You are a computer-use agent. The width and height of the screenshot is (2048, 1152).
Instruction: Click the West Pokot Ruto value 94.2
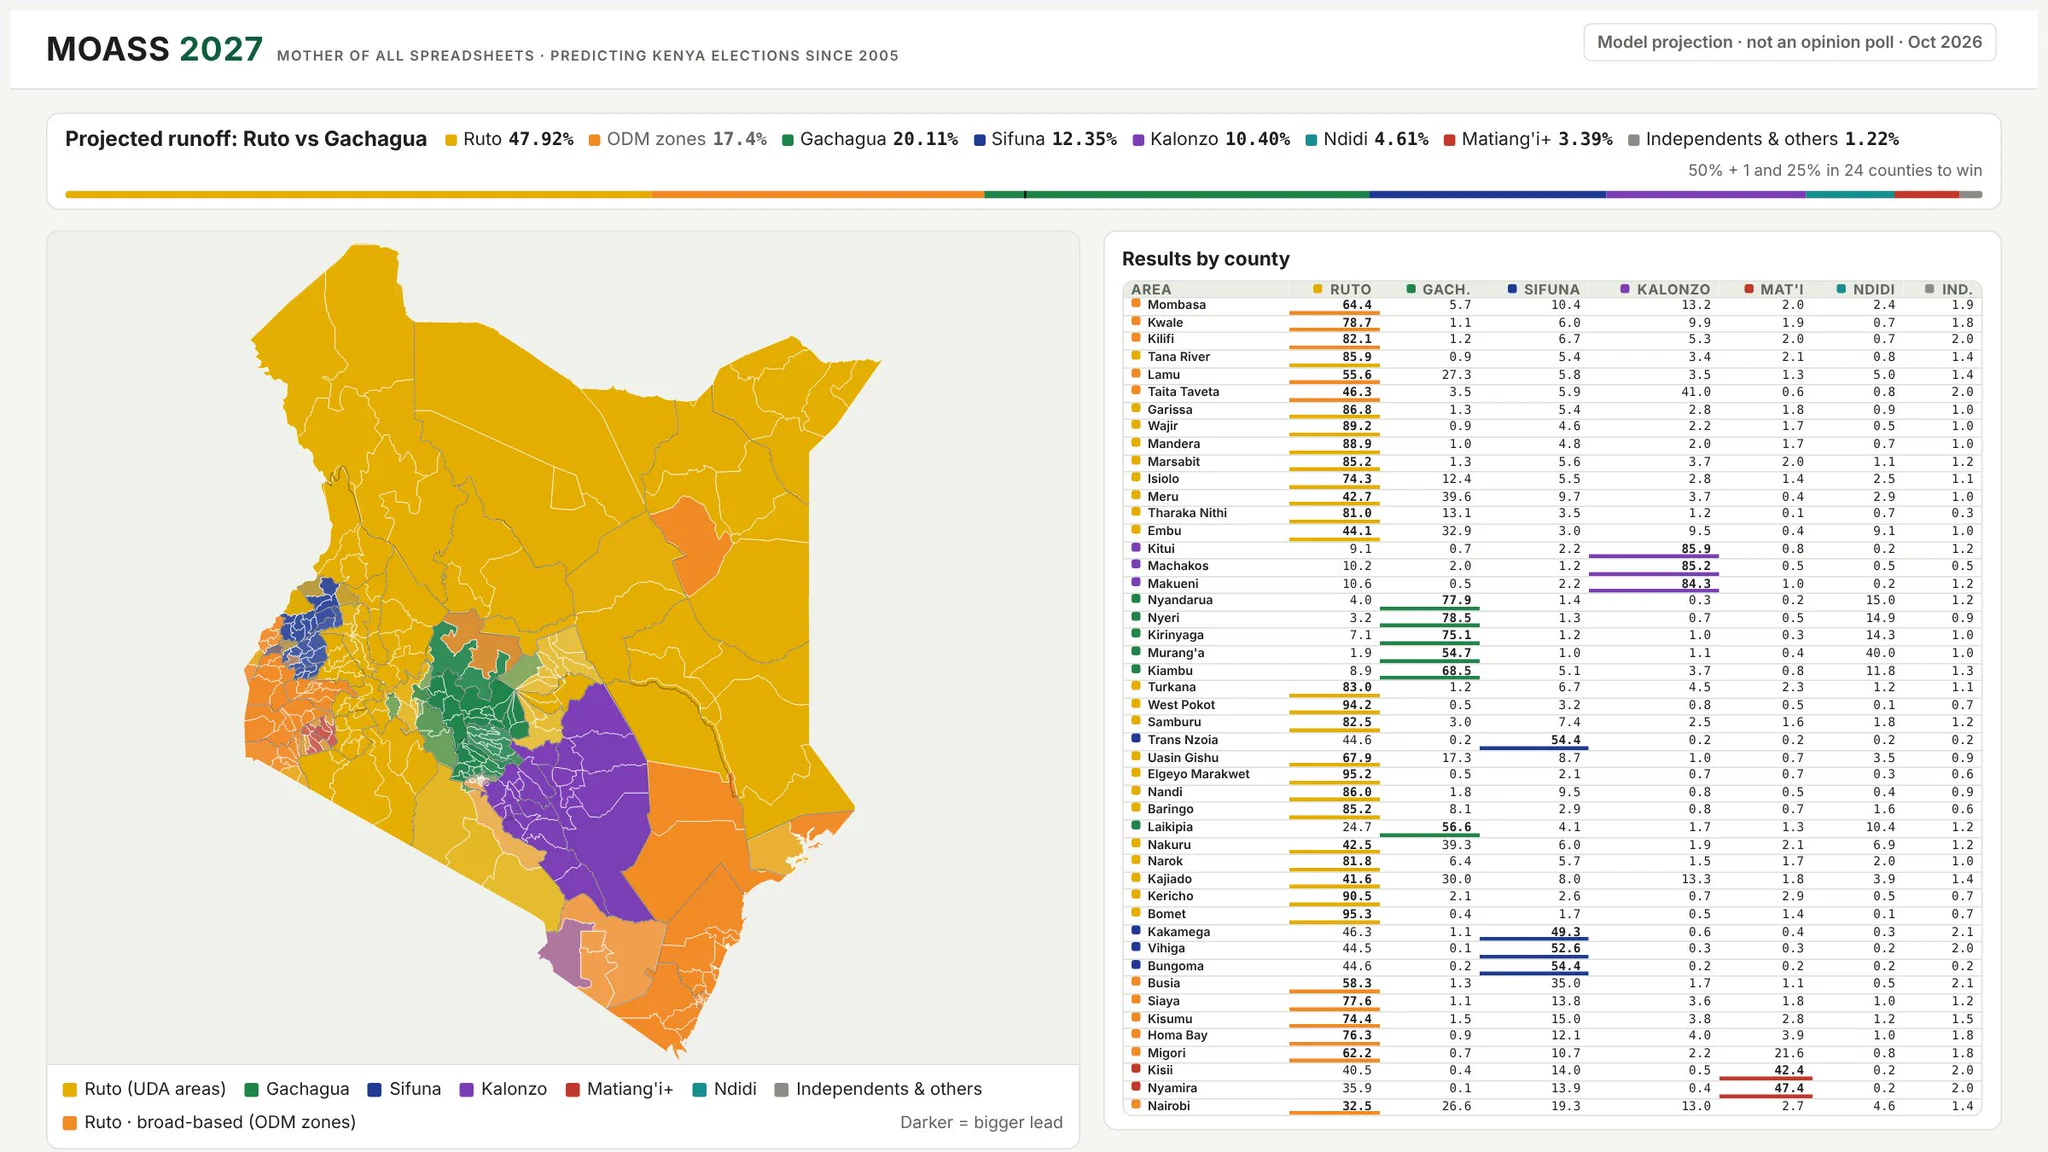click(1357, 705)
